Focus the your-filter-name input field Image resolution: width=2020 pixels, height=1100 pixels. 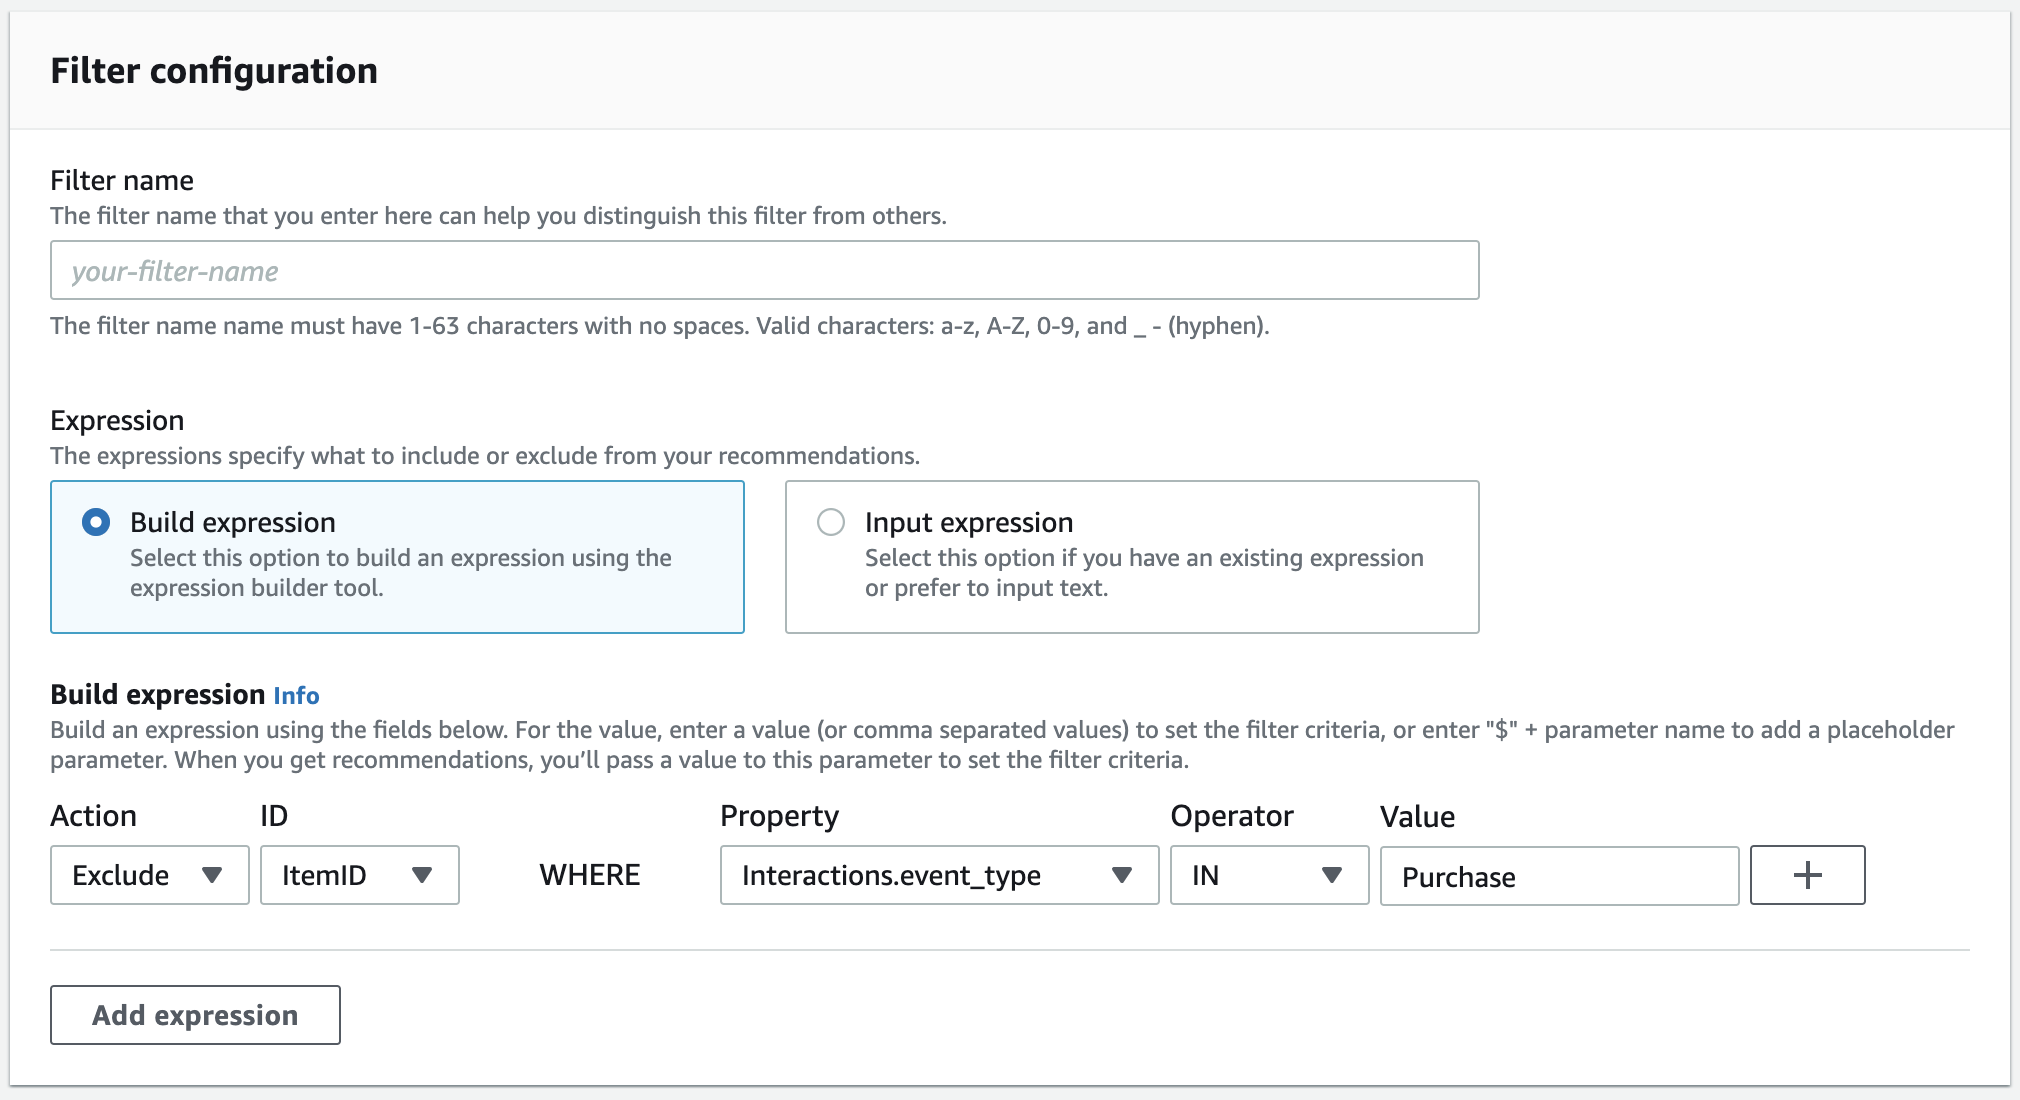(764, 270)
